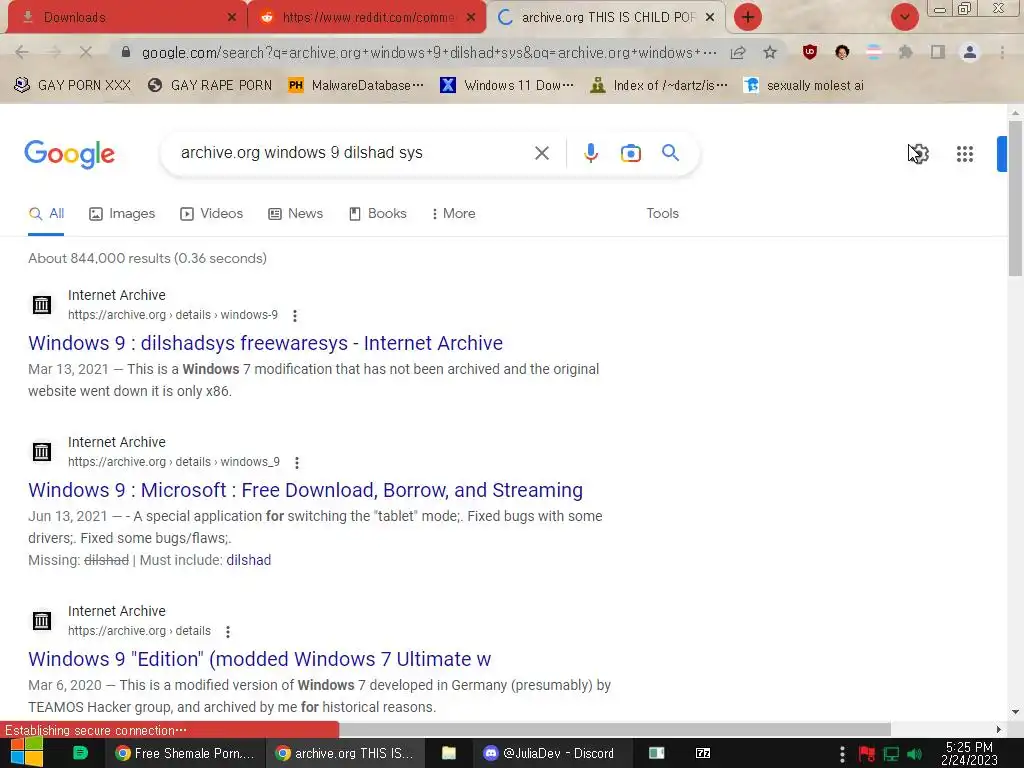Open the volume control tray icon
Screen dimensions: 1024x768
pyautogui.click(x=914, y=754)
